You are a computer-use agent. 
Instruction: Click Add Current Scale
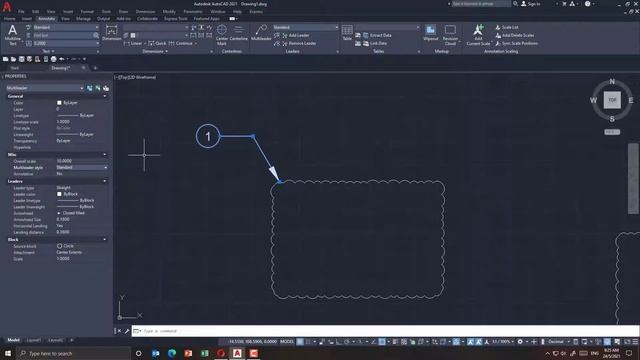click(x=478, y=35)
